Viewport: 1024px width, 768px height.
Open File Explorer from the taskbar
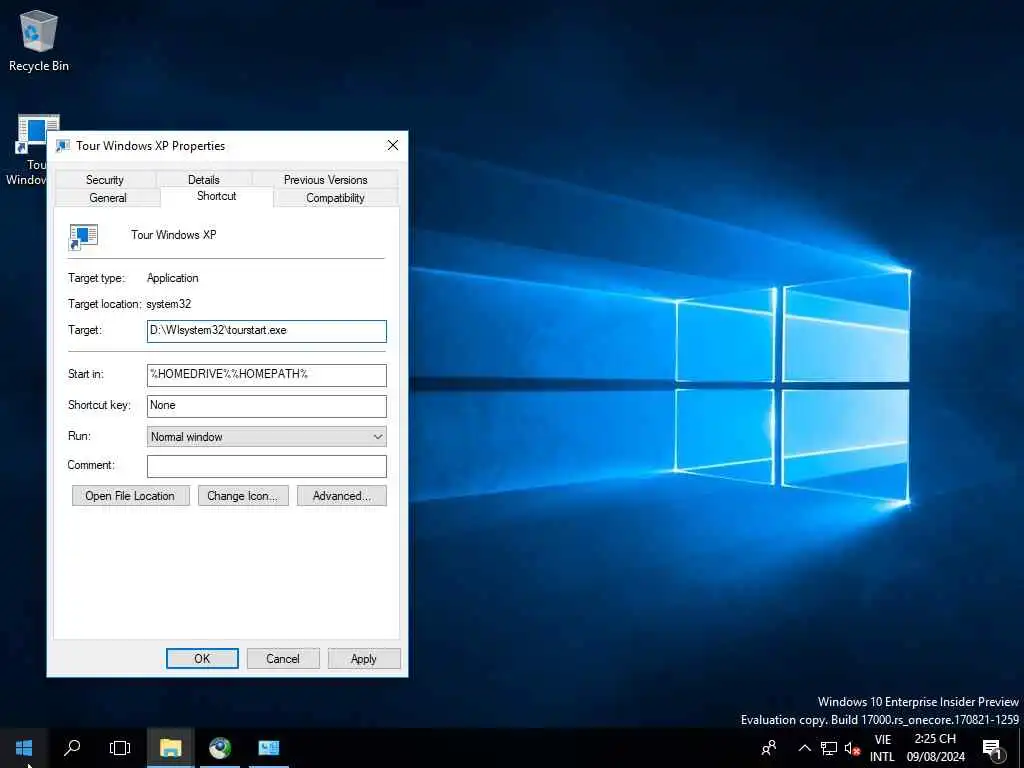(170, 748)
